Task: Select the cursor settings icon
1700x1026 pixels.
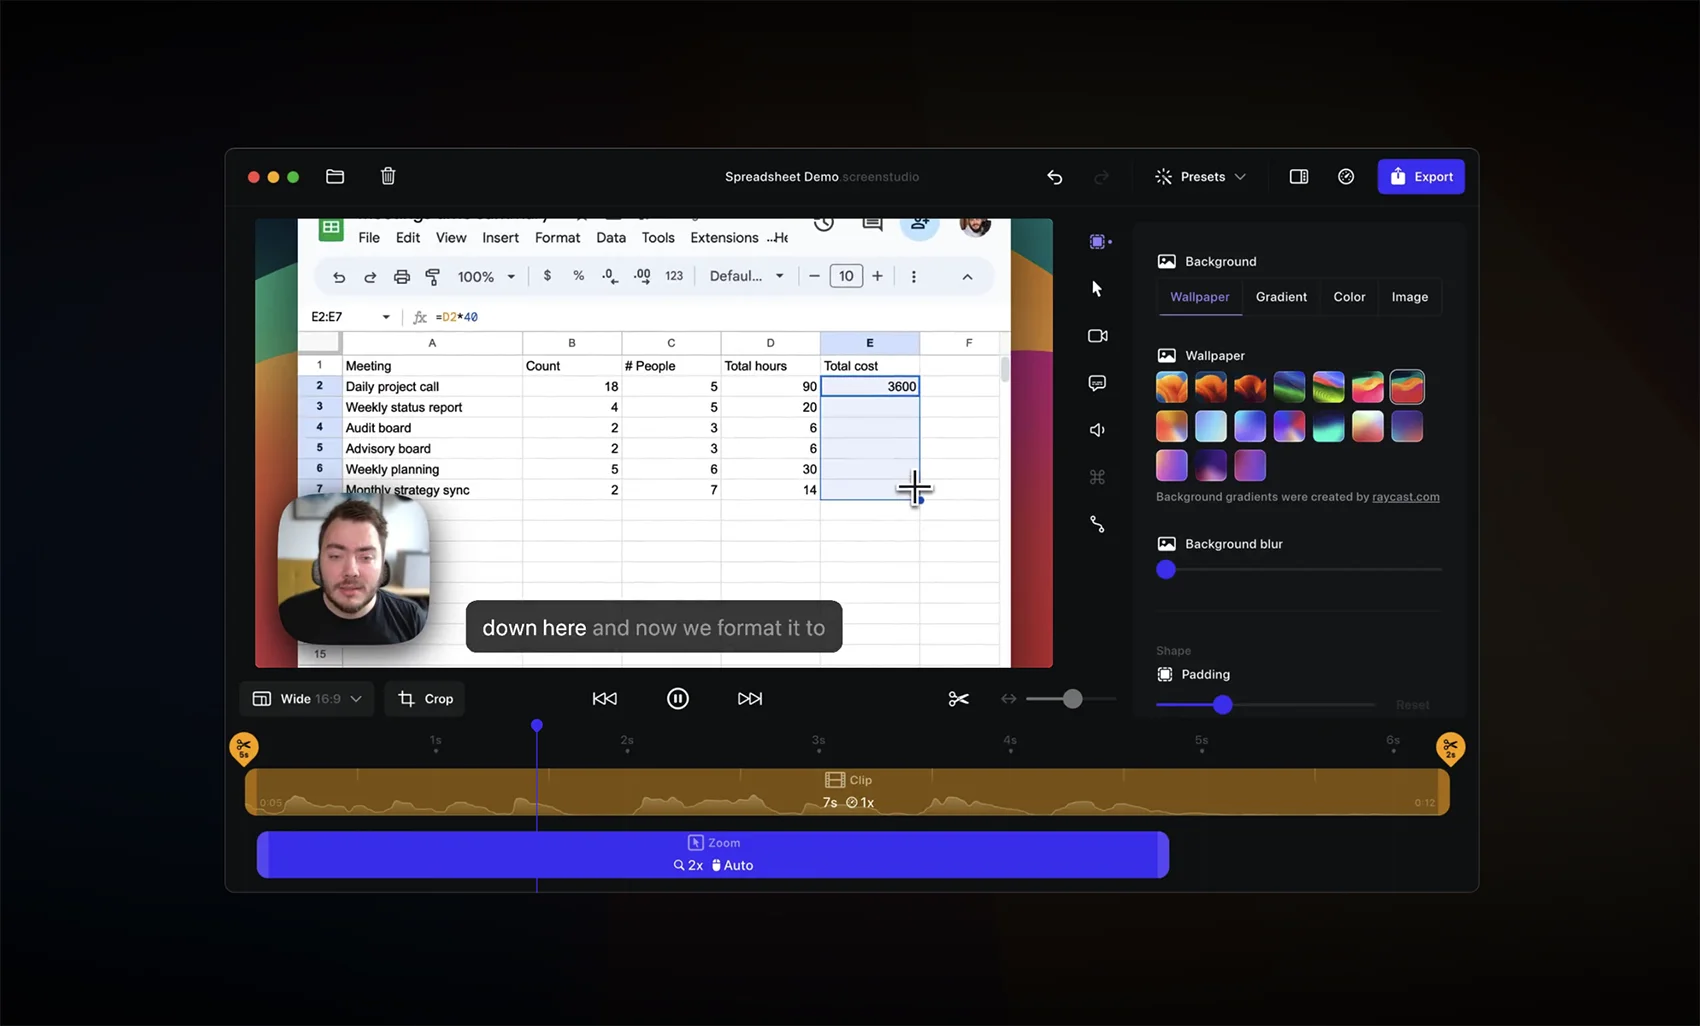Action: pos(1097,289)
